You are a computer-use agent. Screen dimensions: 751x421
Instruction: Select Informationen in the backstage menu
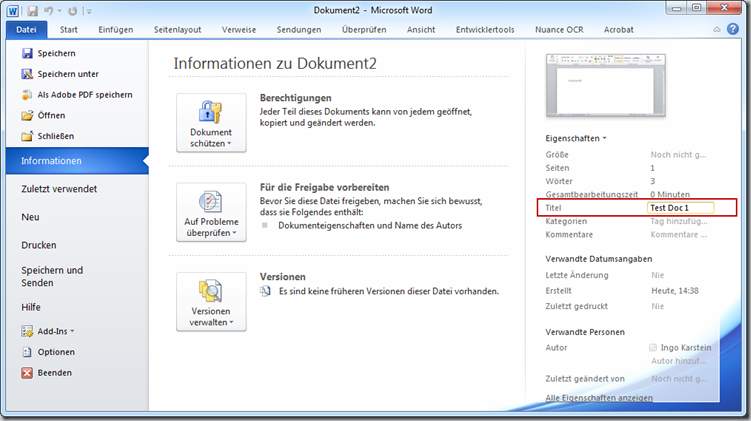point(77,161)
